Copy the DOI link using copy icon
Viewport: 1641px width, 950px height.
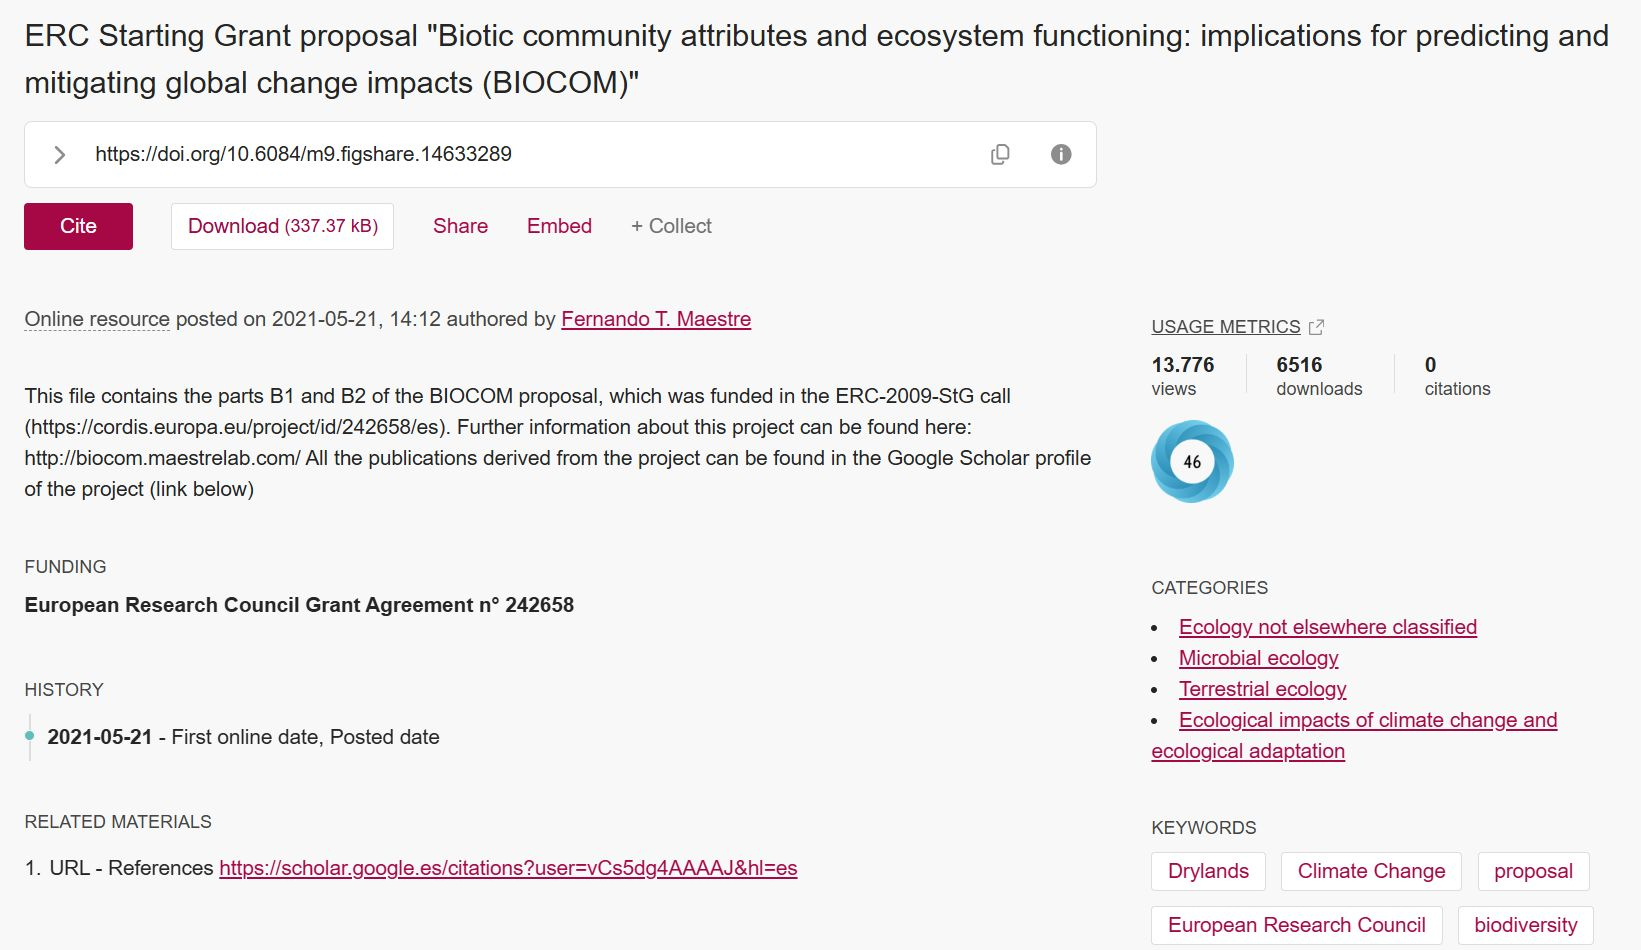(x=999, y=154)
